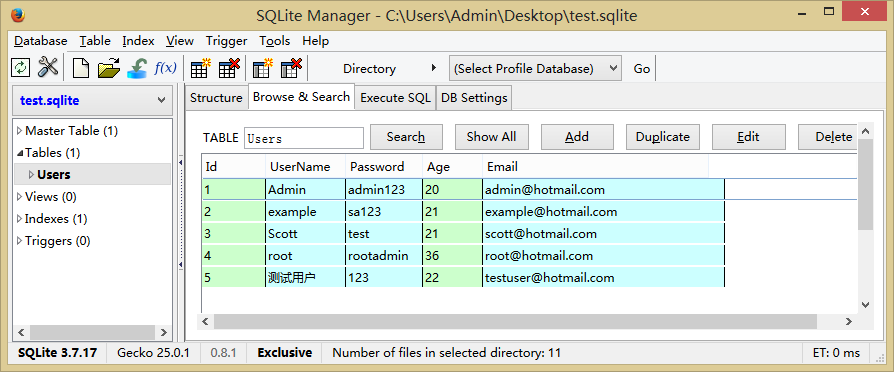894x372 pixels.
Task: Click the Age cell 36
Action: pyautogui.click(x=452, y=256)
